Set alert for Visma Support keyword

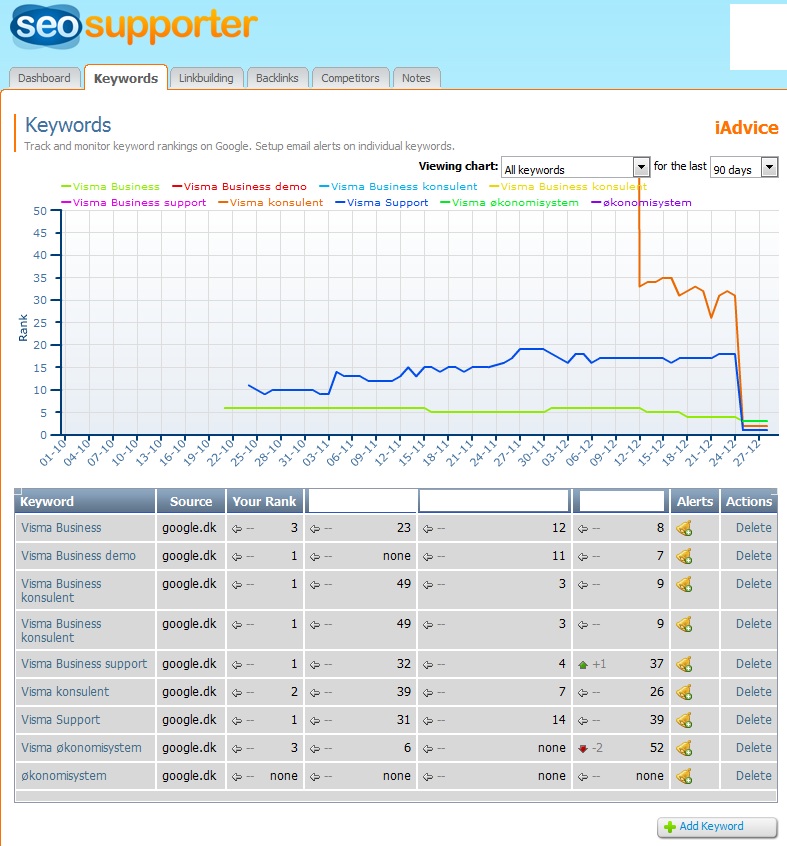(x=685, y=720)
